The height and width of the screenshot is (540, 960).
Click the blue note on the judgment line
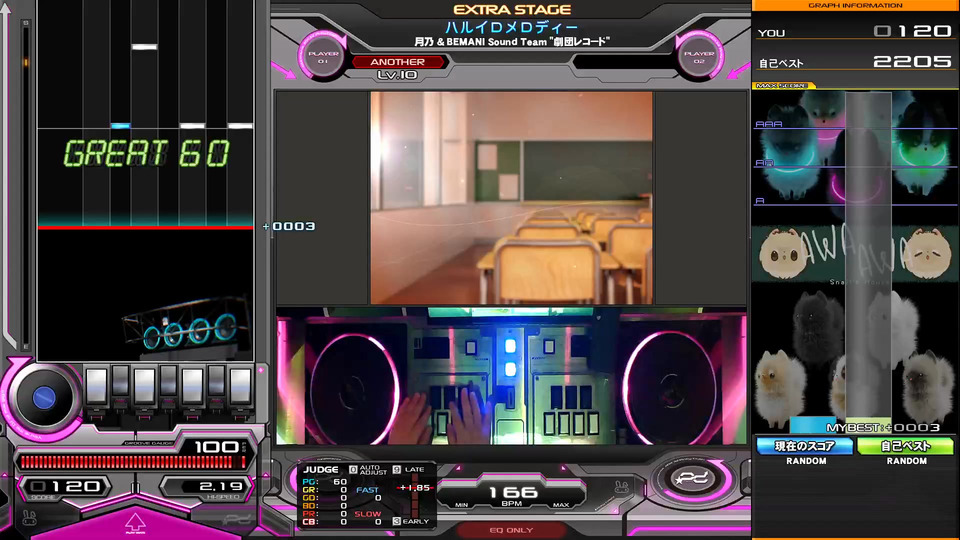[120, 126]
